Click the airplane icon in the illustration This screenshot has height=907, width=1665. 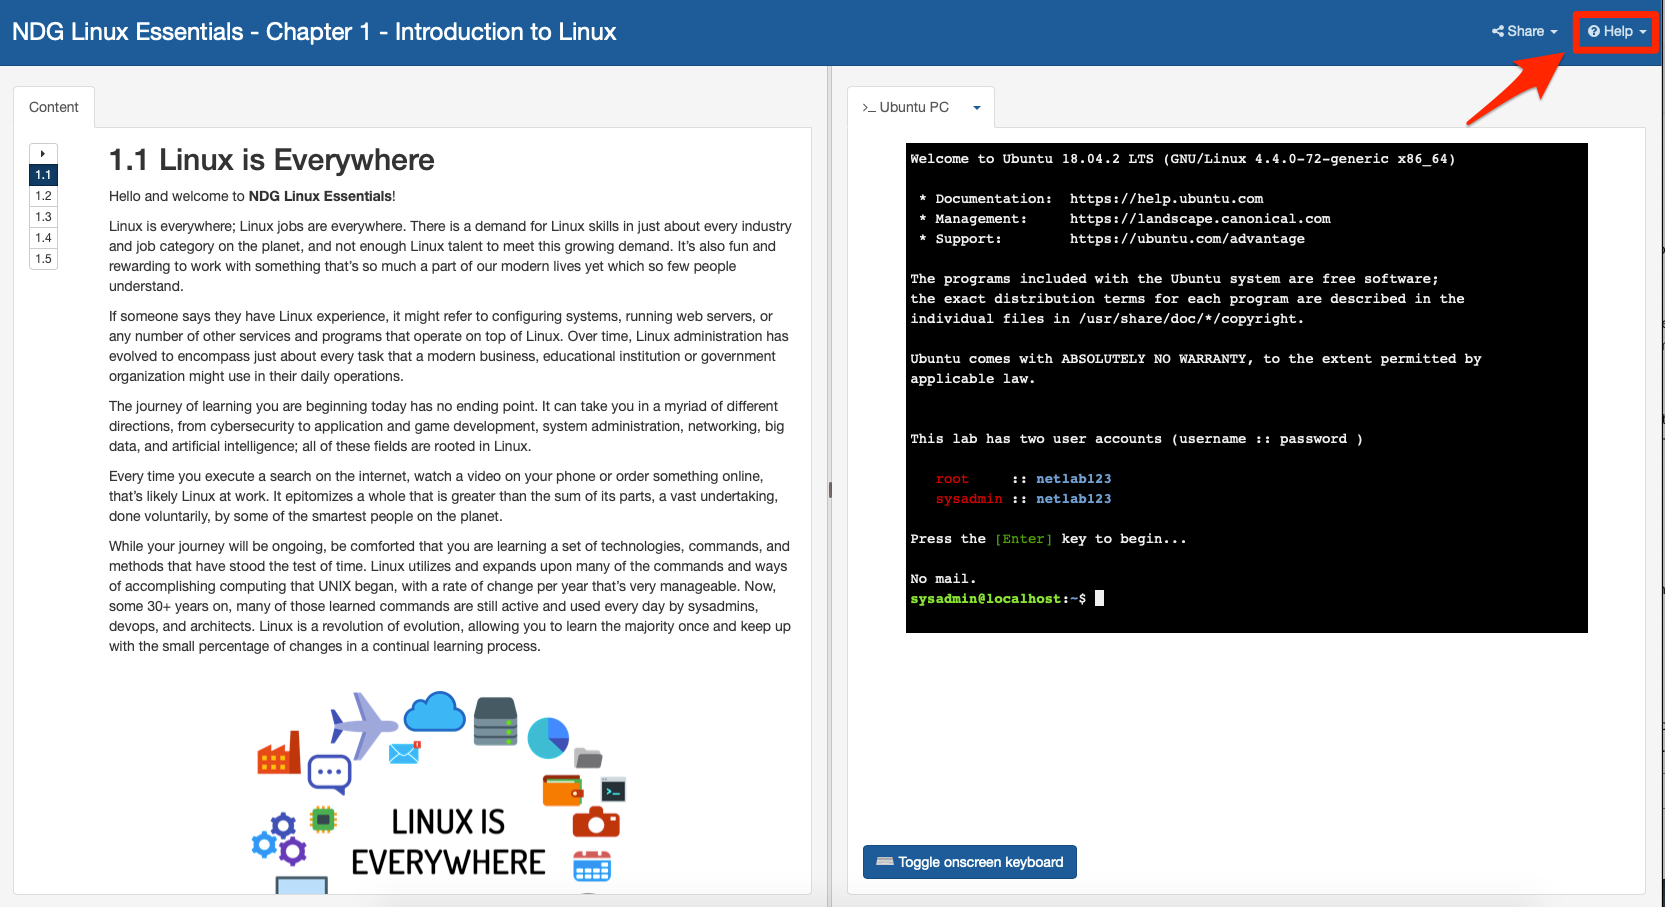[x=363, y=724]
